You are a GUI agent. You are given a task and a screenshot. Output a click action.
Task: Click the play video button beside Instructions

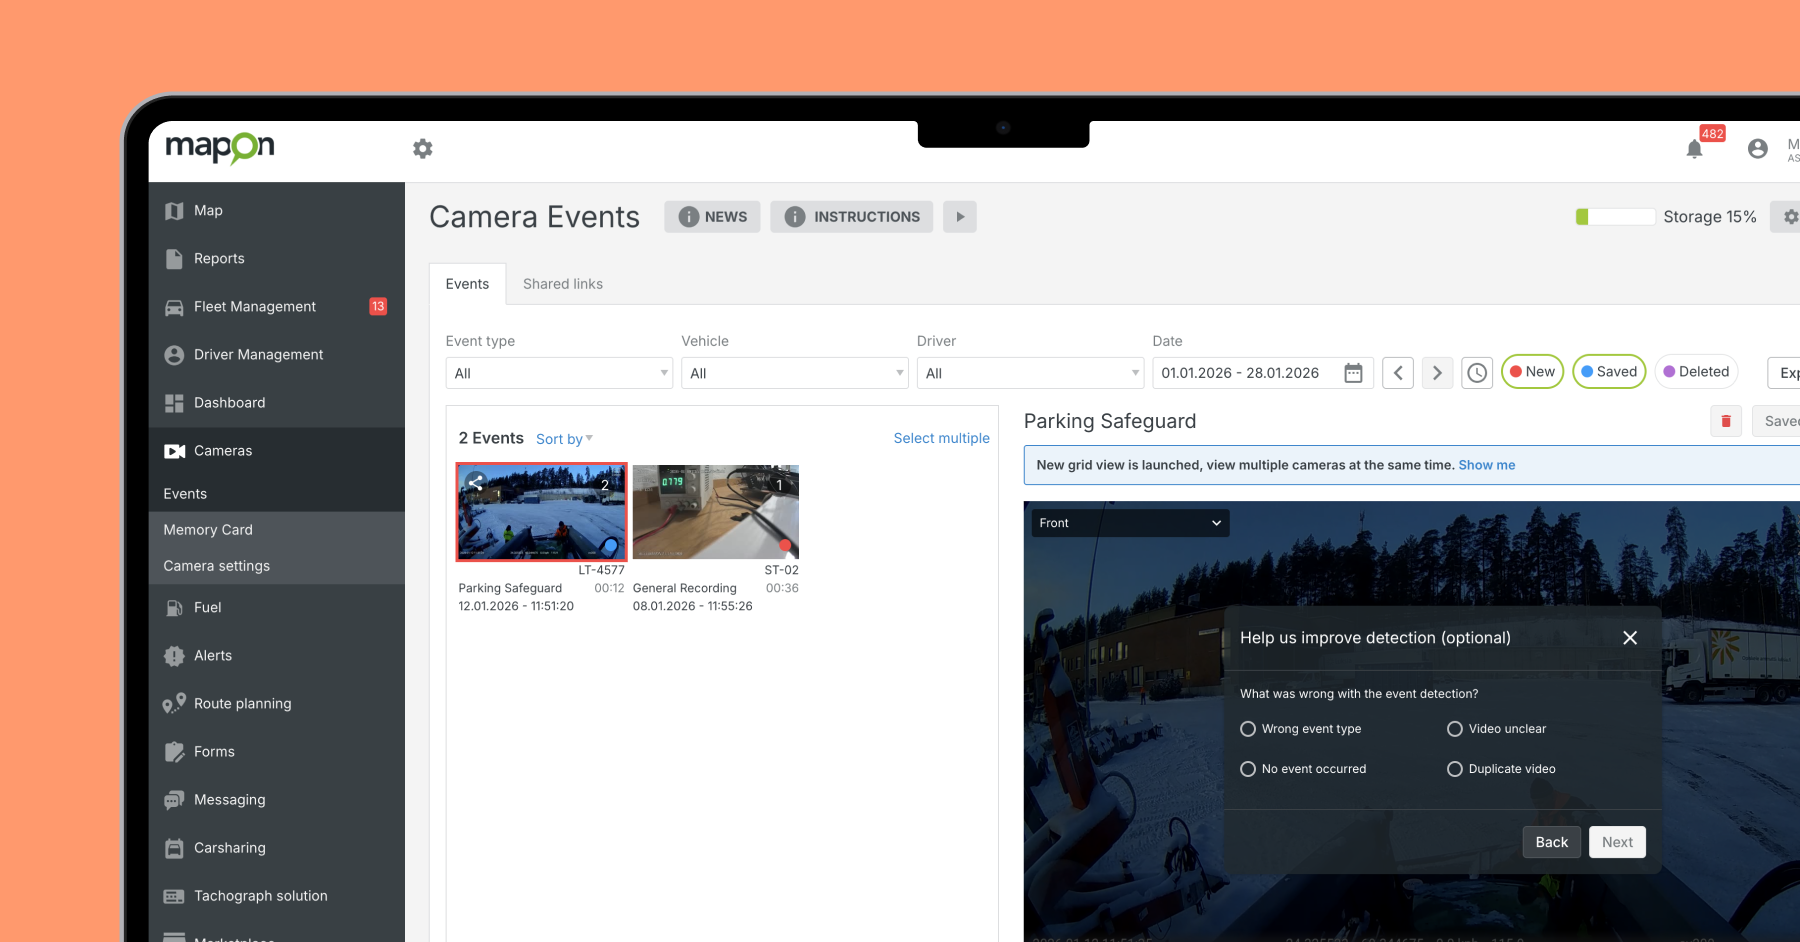(x=960, y=217)
